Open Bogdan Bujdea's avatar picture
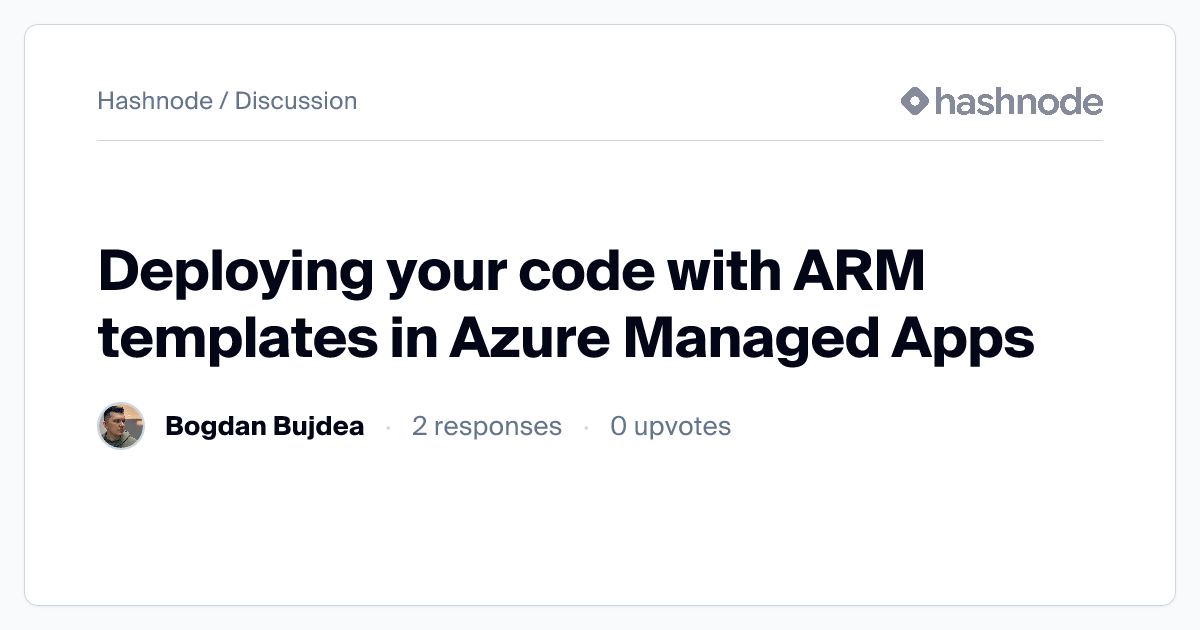1200x630 pixels. coord(121,427)
